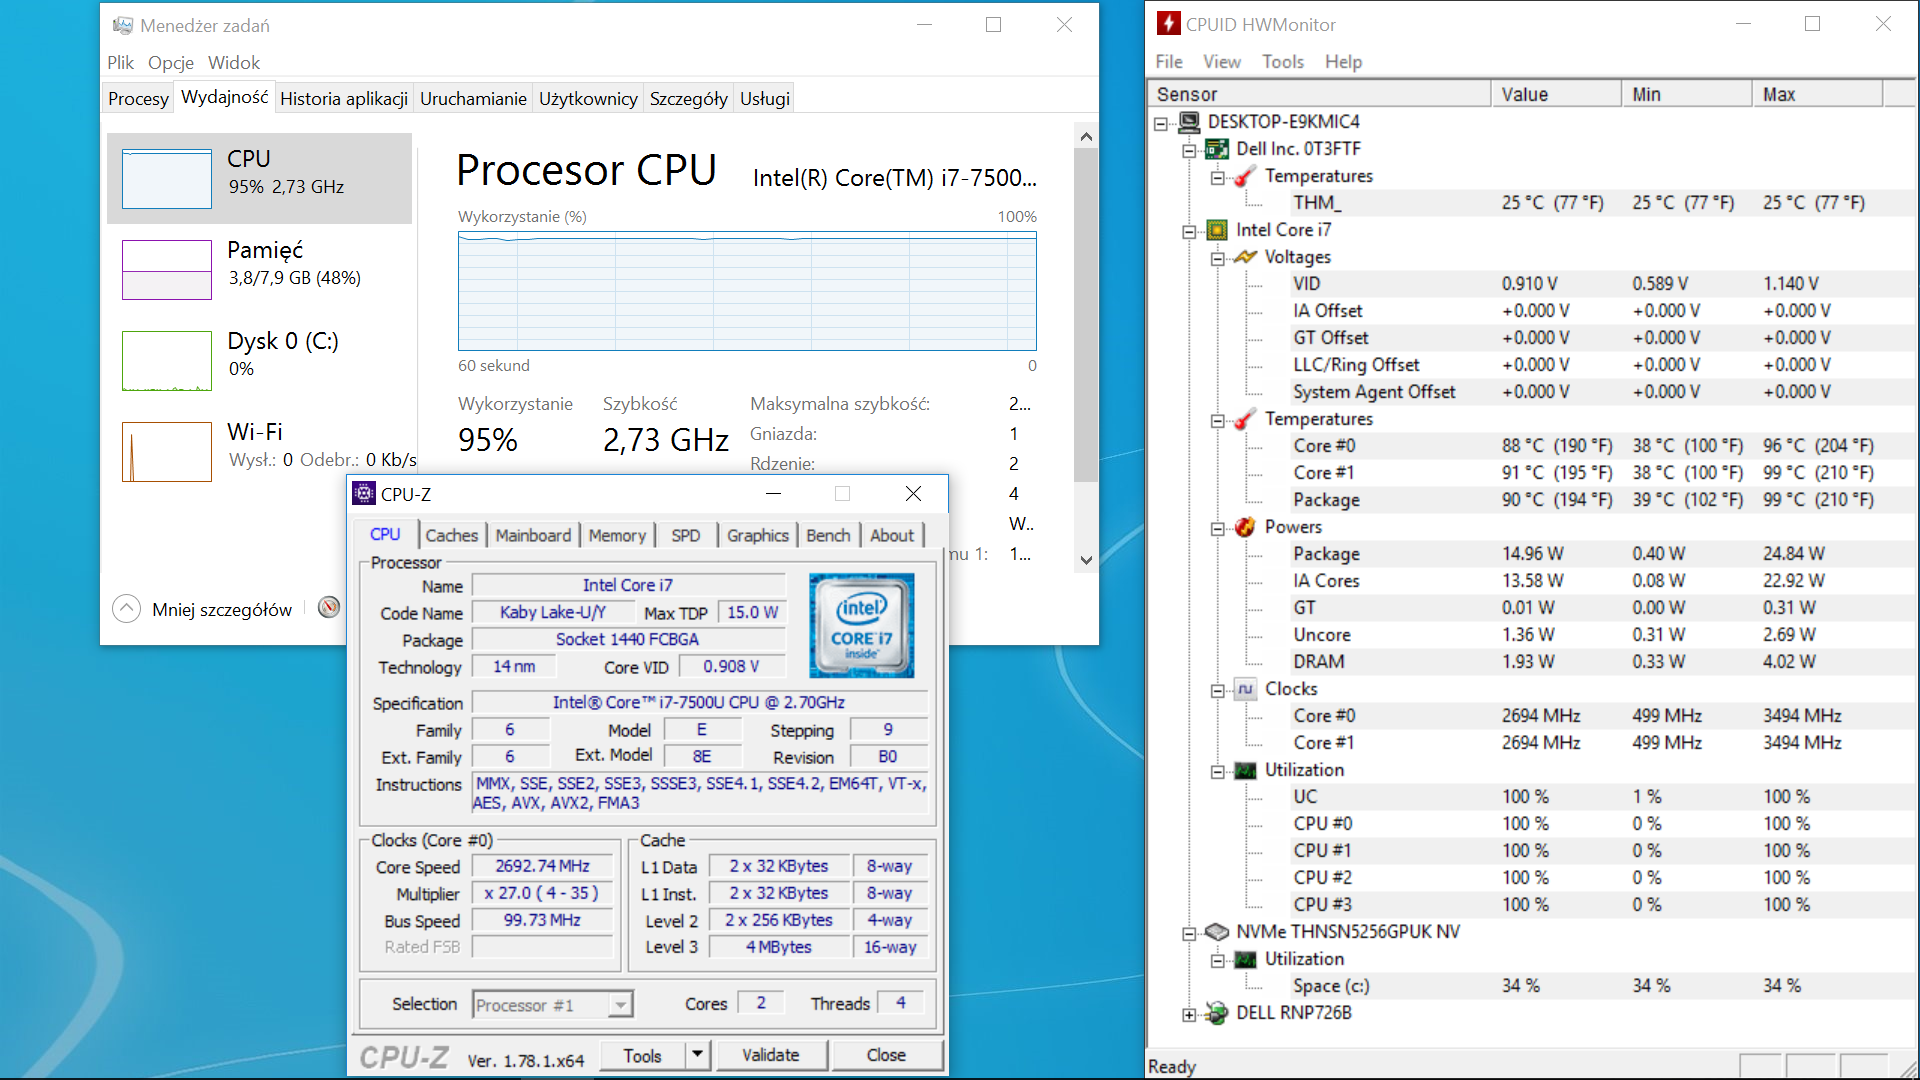
Task: Open HWMonitor View menu
Action: tap(1221, 61)
